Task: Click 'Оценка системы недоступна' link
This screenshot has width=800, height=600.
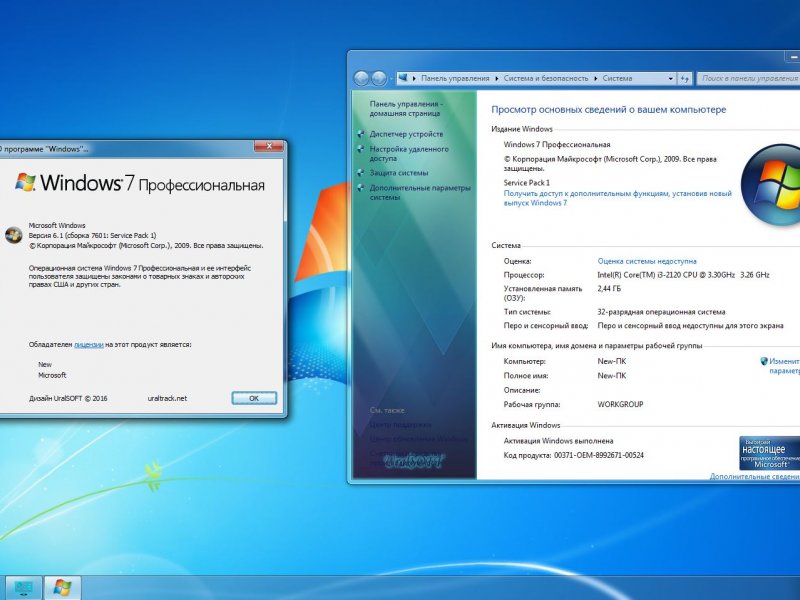Action: pyautogui.click(x=647, y=261)
